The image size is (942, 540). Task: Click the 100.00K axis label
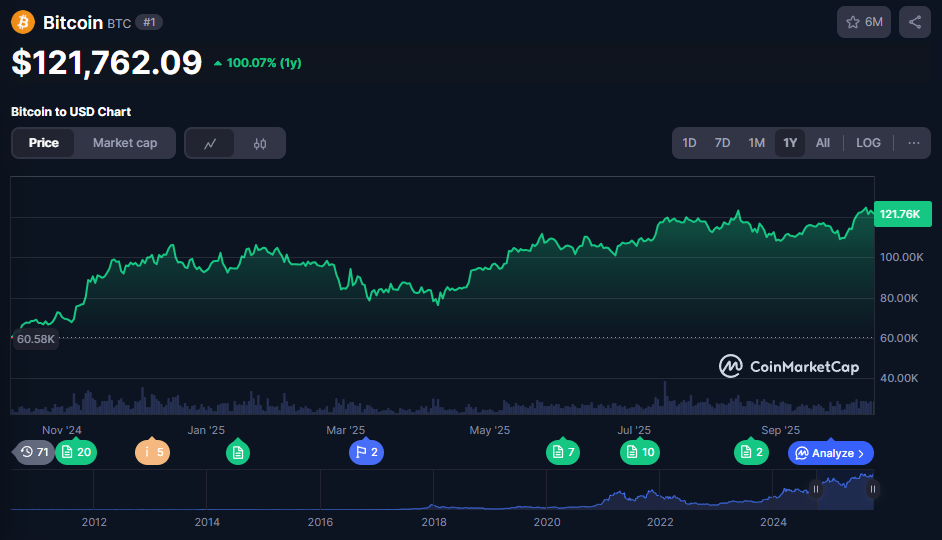(901, 257)
